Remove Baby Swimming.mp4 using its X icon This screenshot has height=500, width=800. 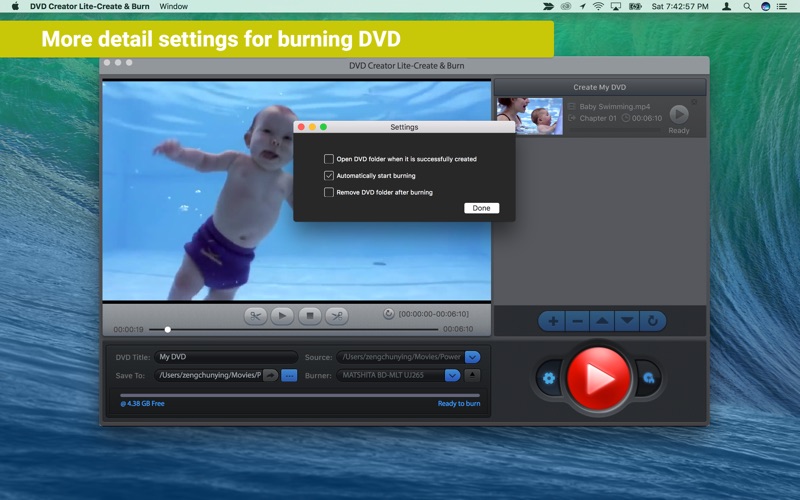(x=694, y=102)
